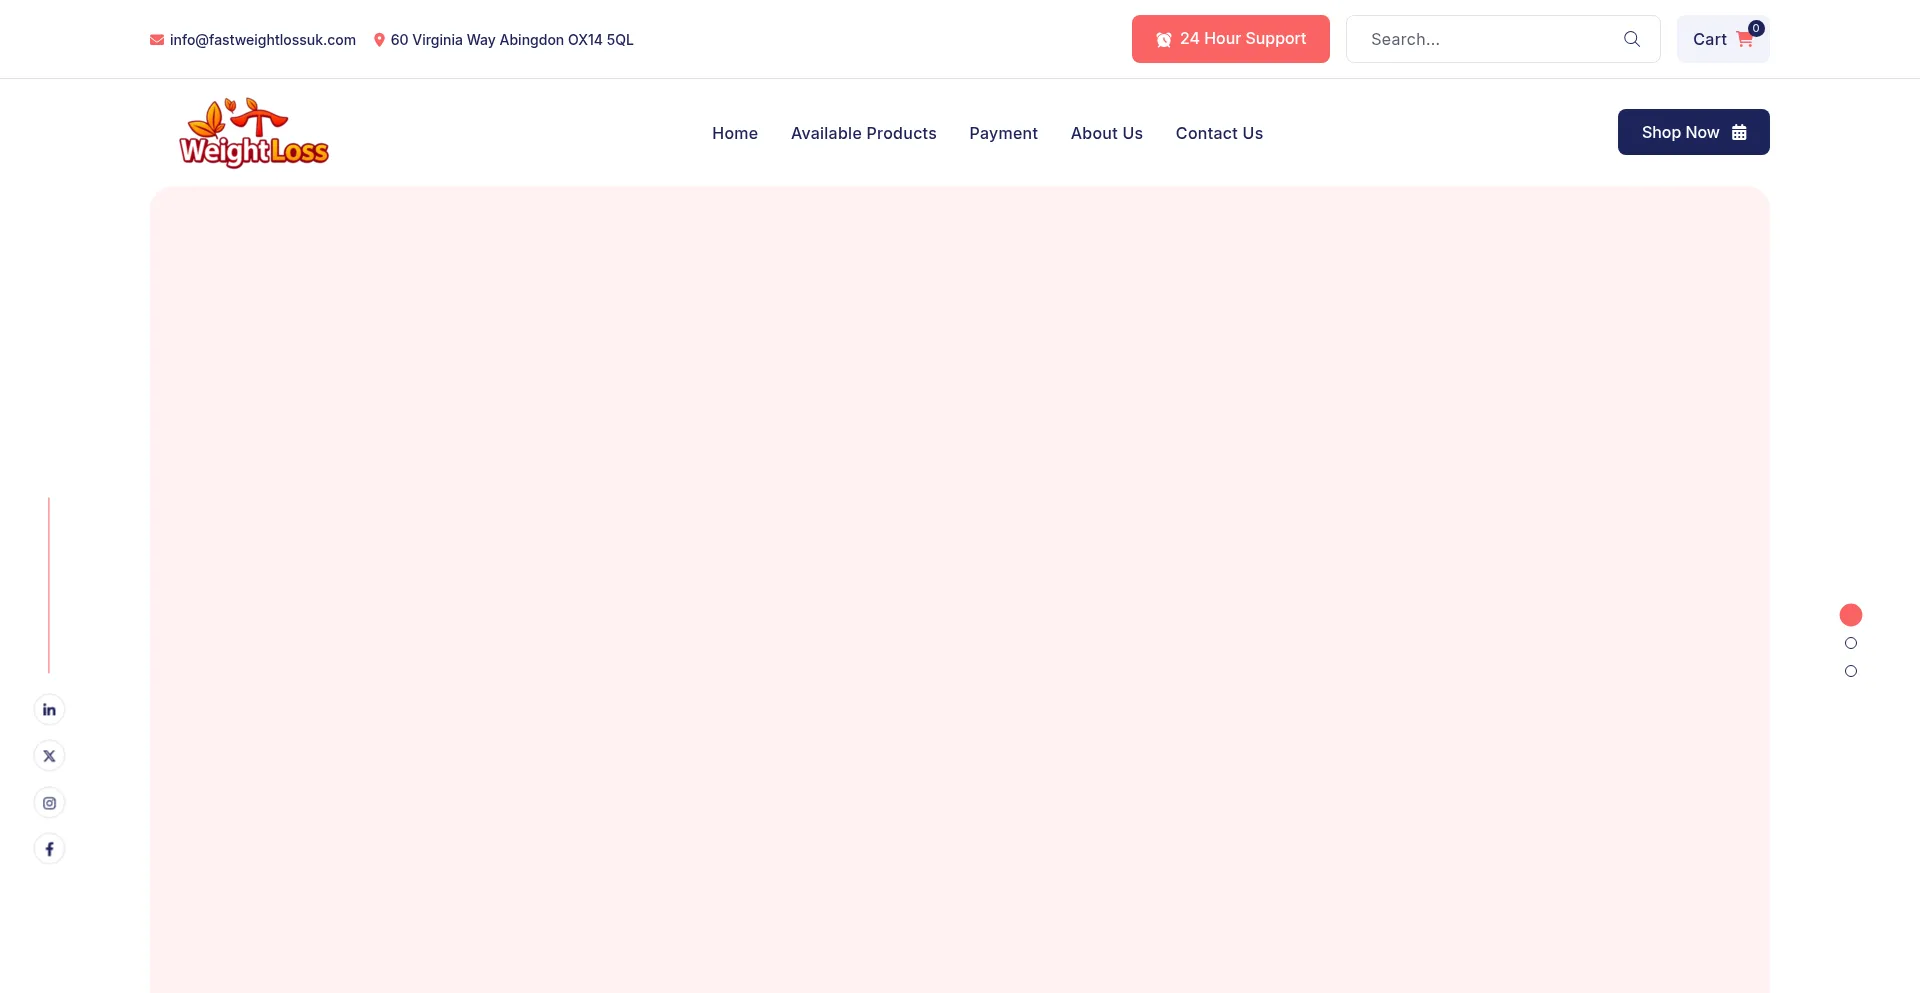Navigate to the Payment page
The image size is (1920, 993).
click(x=1003, y=133)
